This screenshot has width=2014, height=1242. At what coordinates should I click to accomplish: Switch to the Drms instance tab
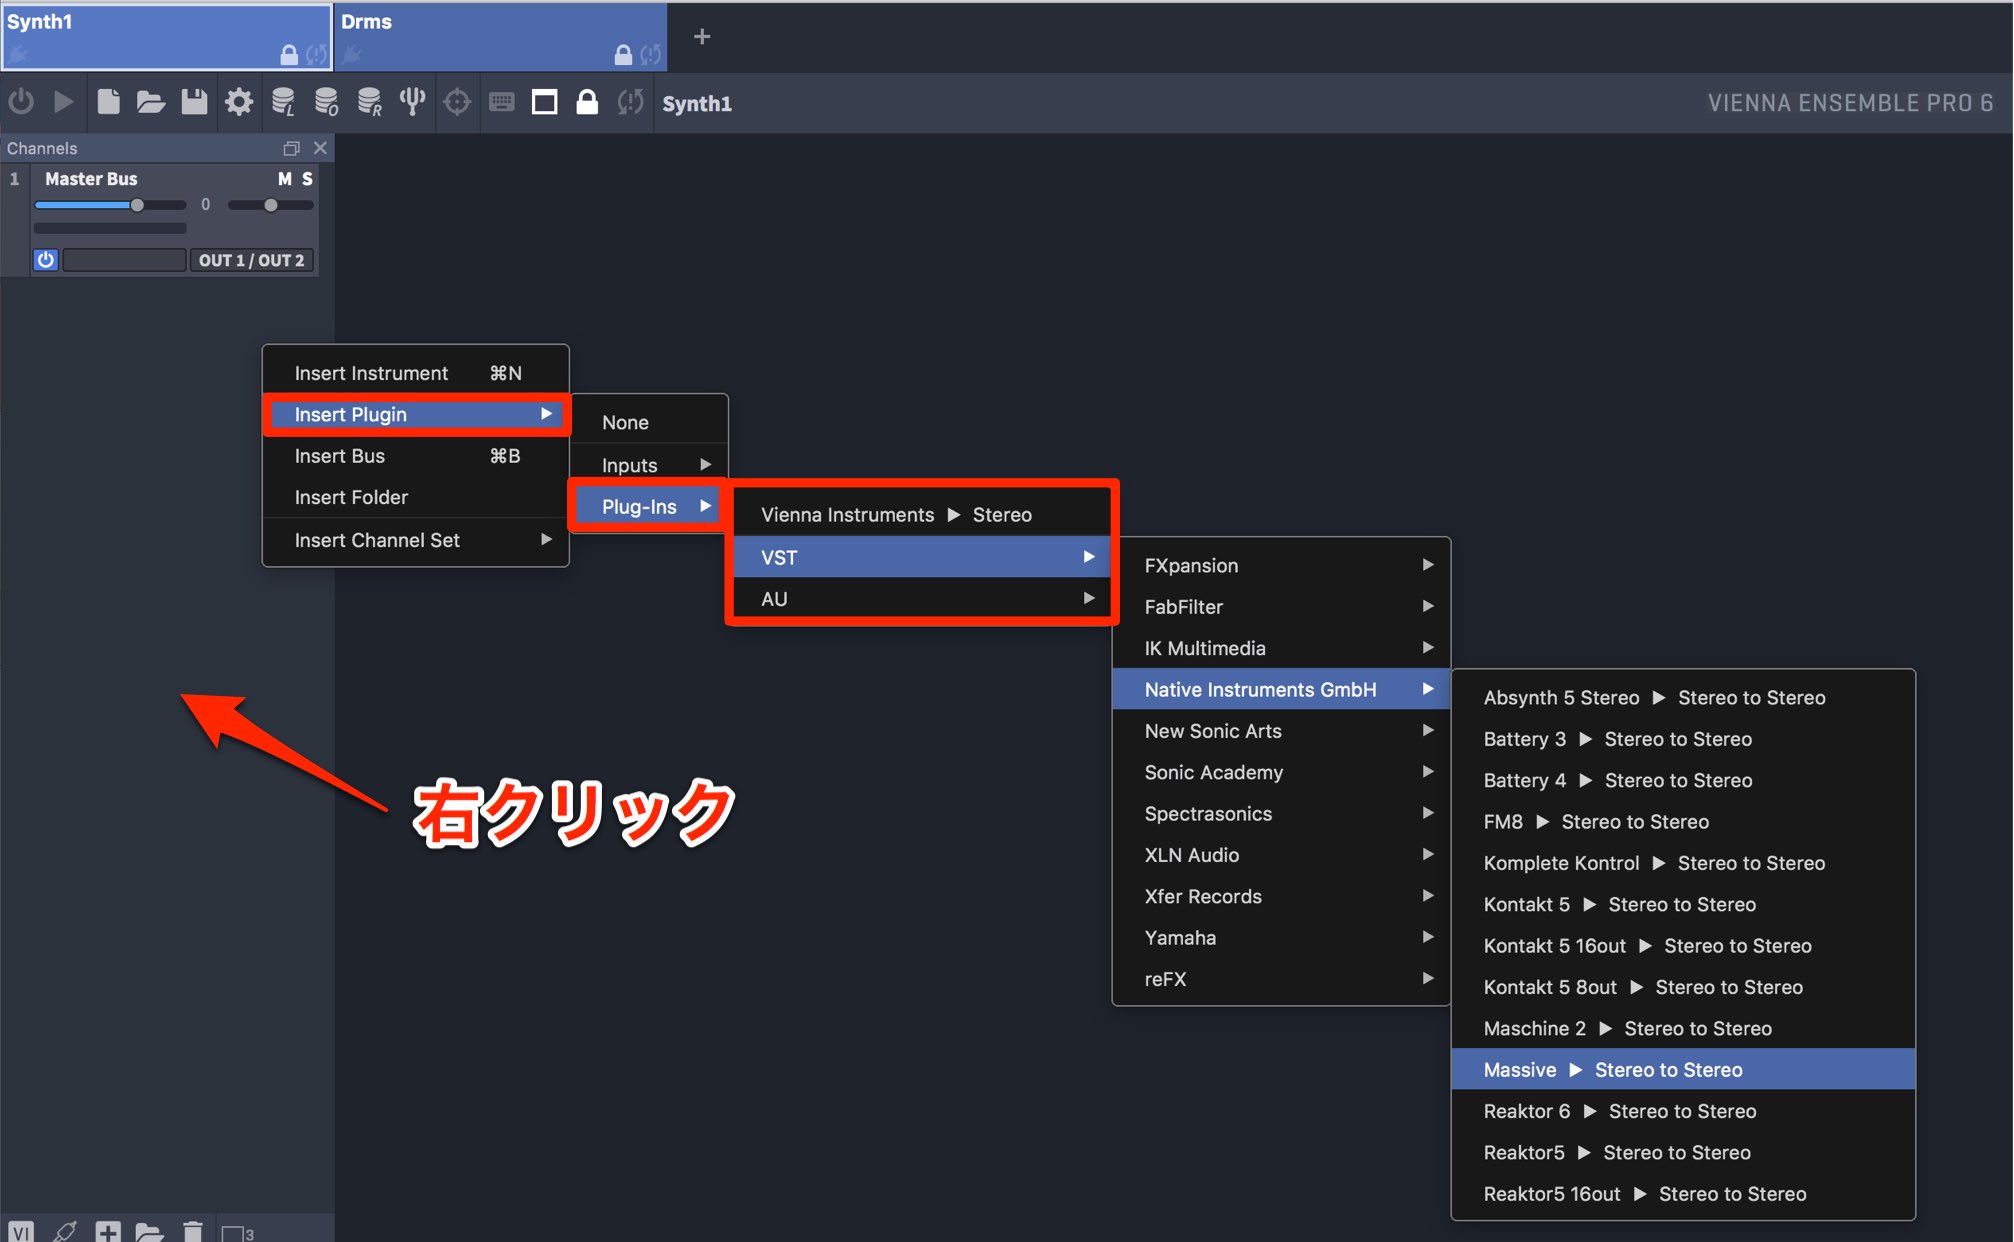[x=500, y=37]
